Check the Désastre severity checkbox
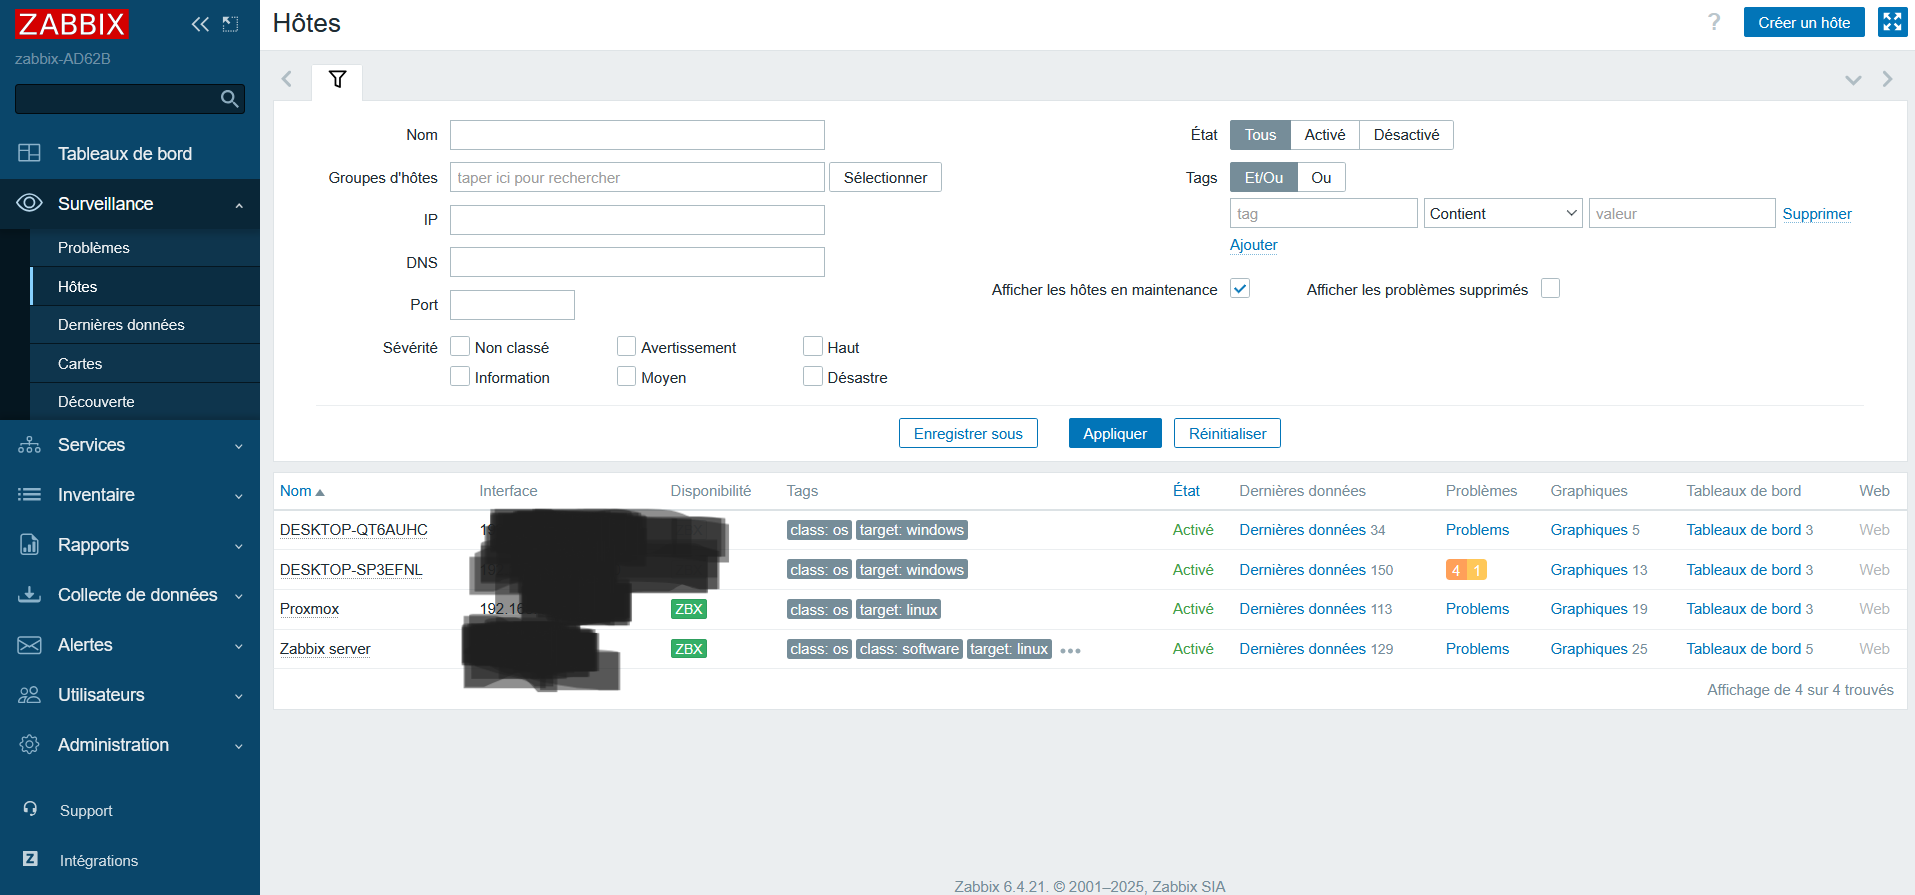Viewport: 1915px width, 895px height. coord(813,377)
